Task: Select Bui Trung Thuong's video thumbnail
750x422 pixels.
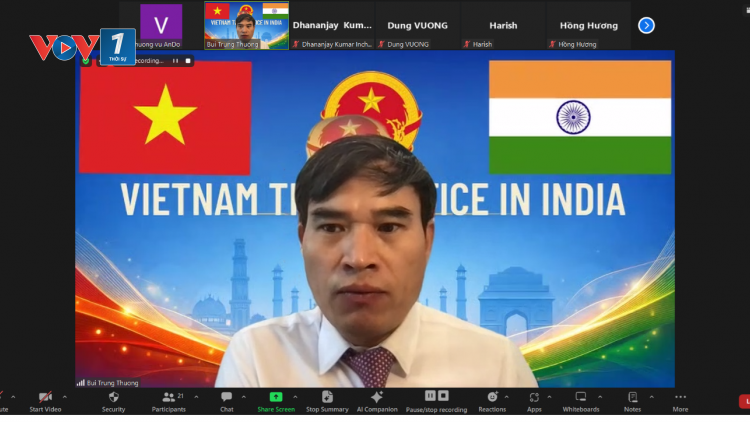Action: pyautogui.click(x=246, y=25)
